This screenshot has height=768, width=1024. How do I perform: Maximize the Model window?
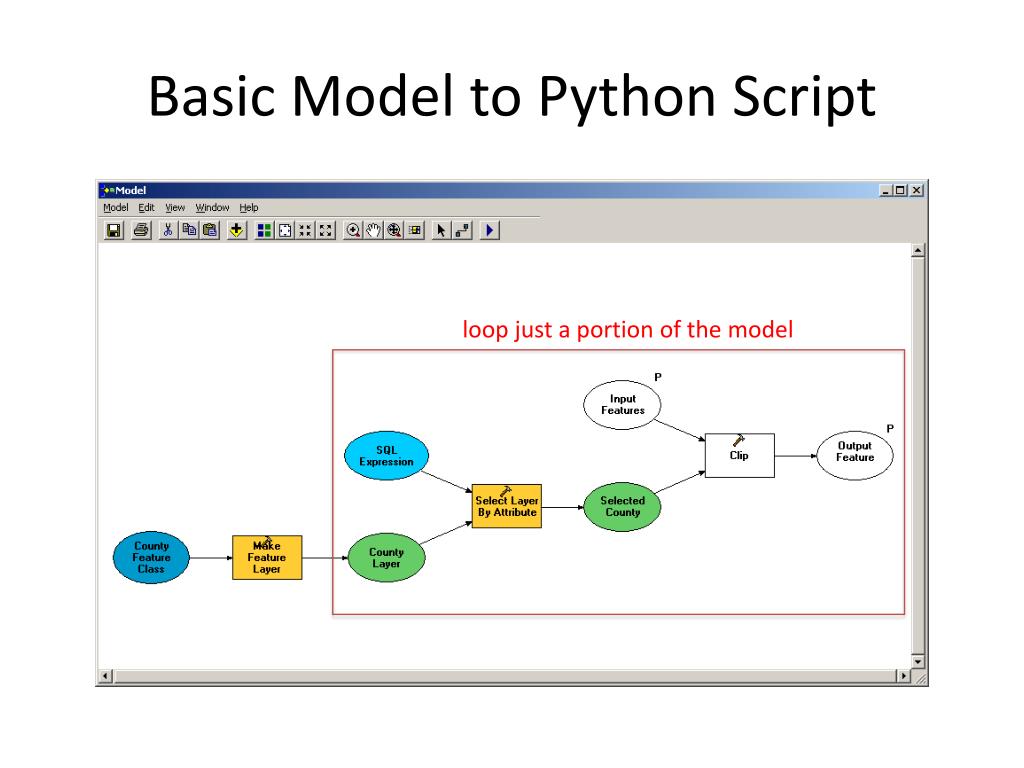[901, 190]
